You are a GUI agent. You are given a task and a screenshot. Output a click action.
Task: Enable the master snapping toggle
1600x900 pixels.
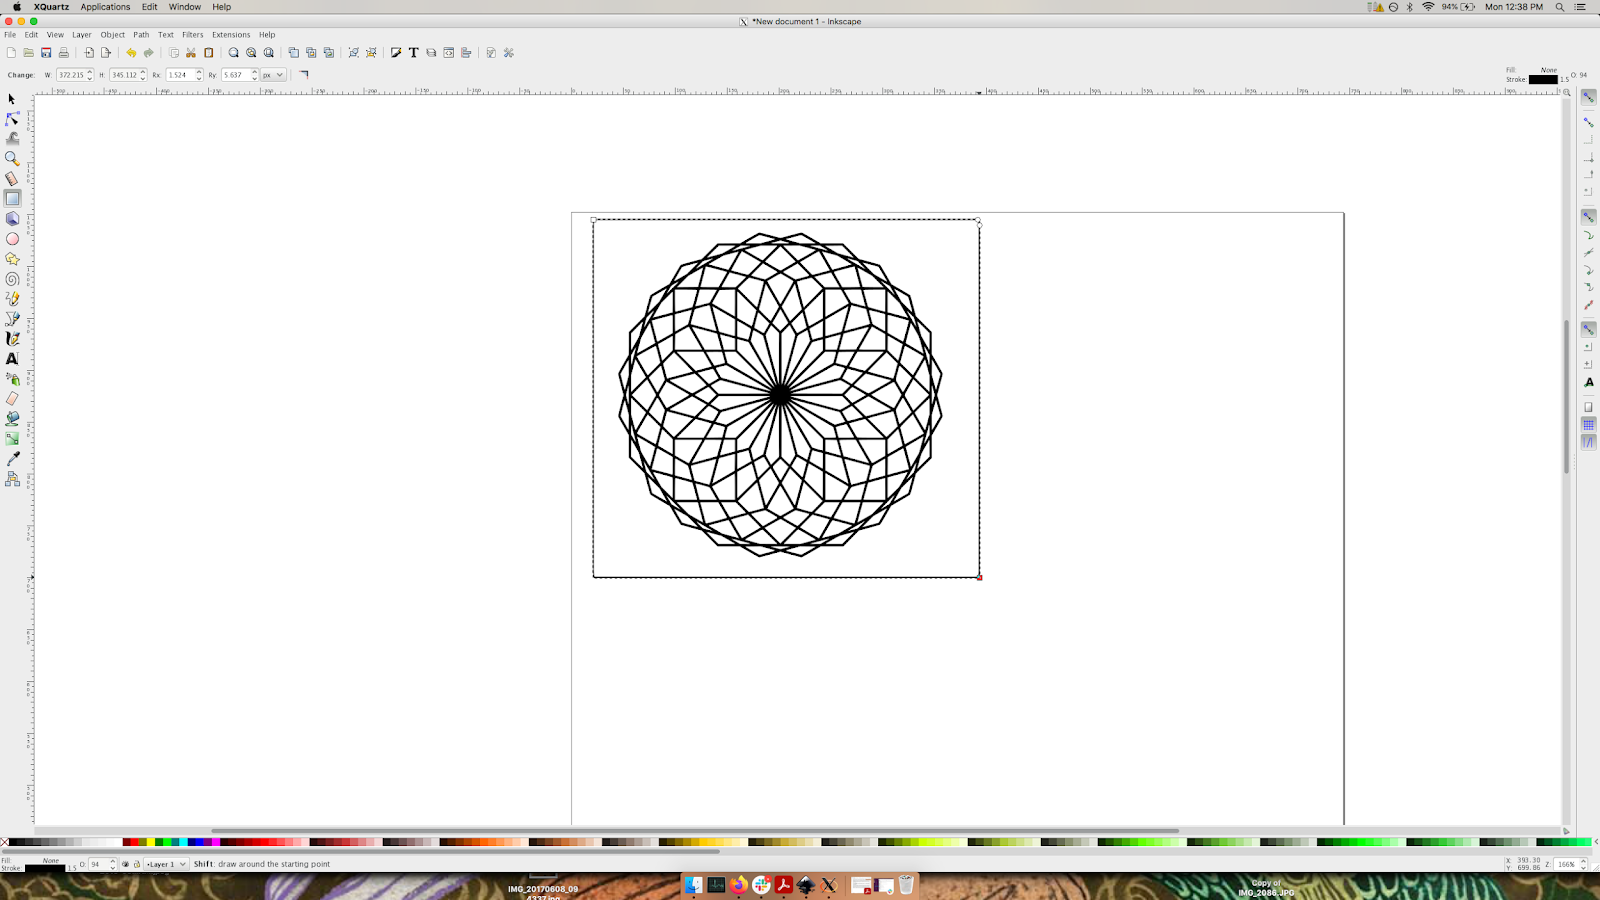(1590, 98)
